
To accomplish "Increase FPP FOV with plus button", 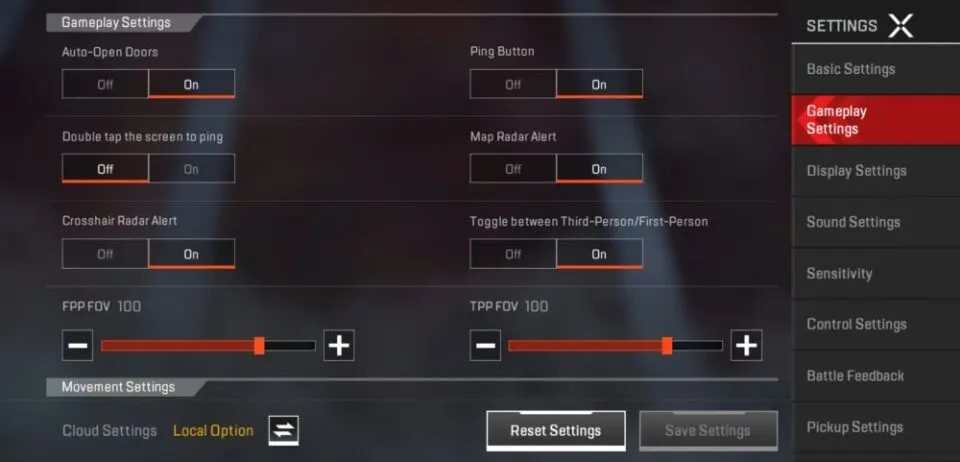I will (x=339, y=345).
